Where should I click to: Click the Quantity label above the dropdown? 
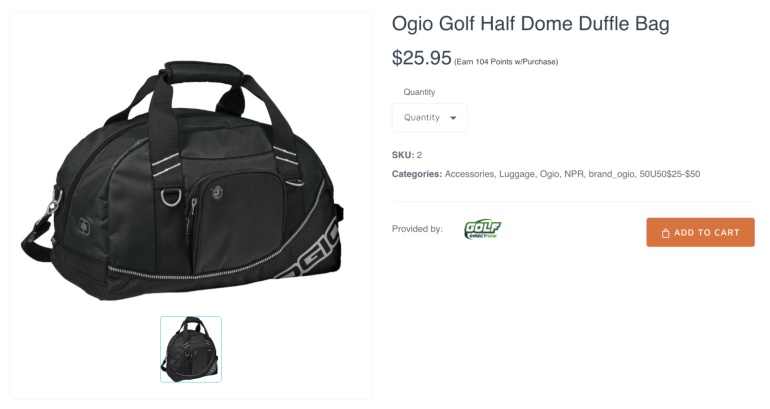(419, 92)
